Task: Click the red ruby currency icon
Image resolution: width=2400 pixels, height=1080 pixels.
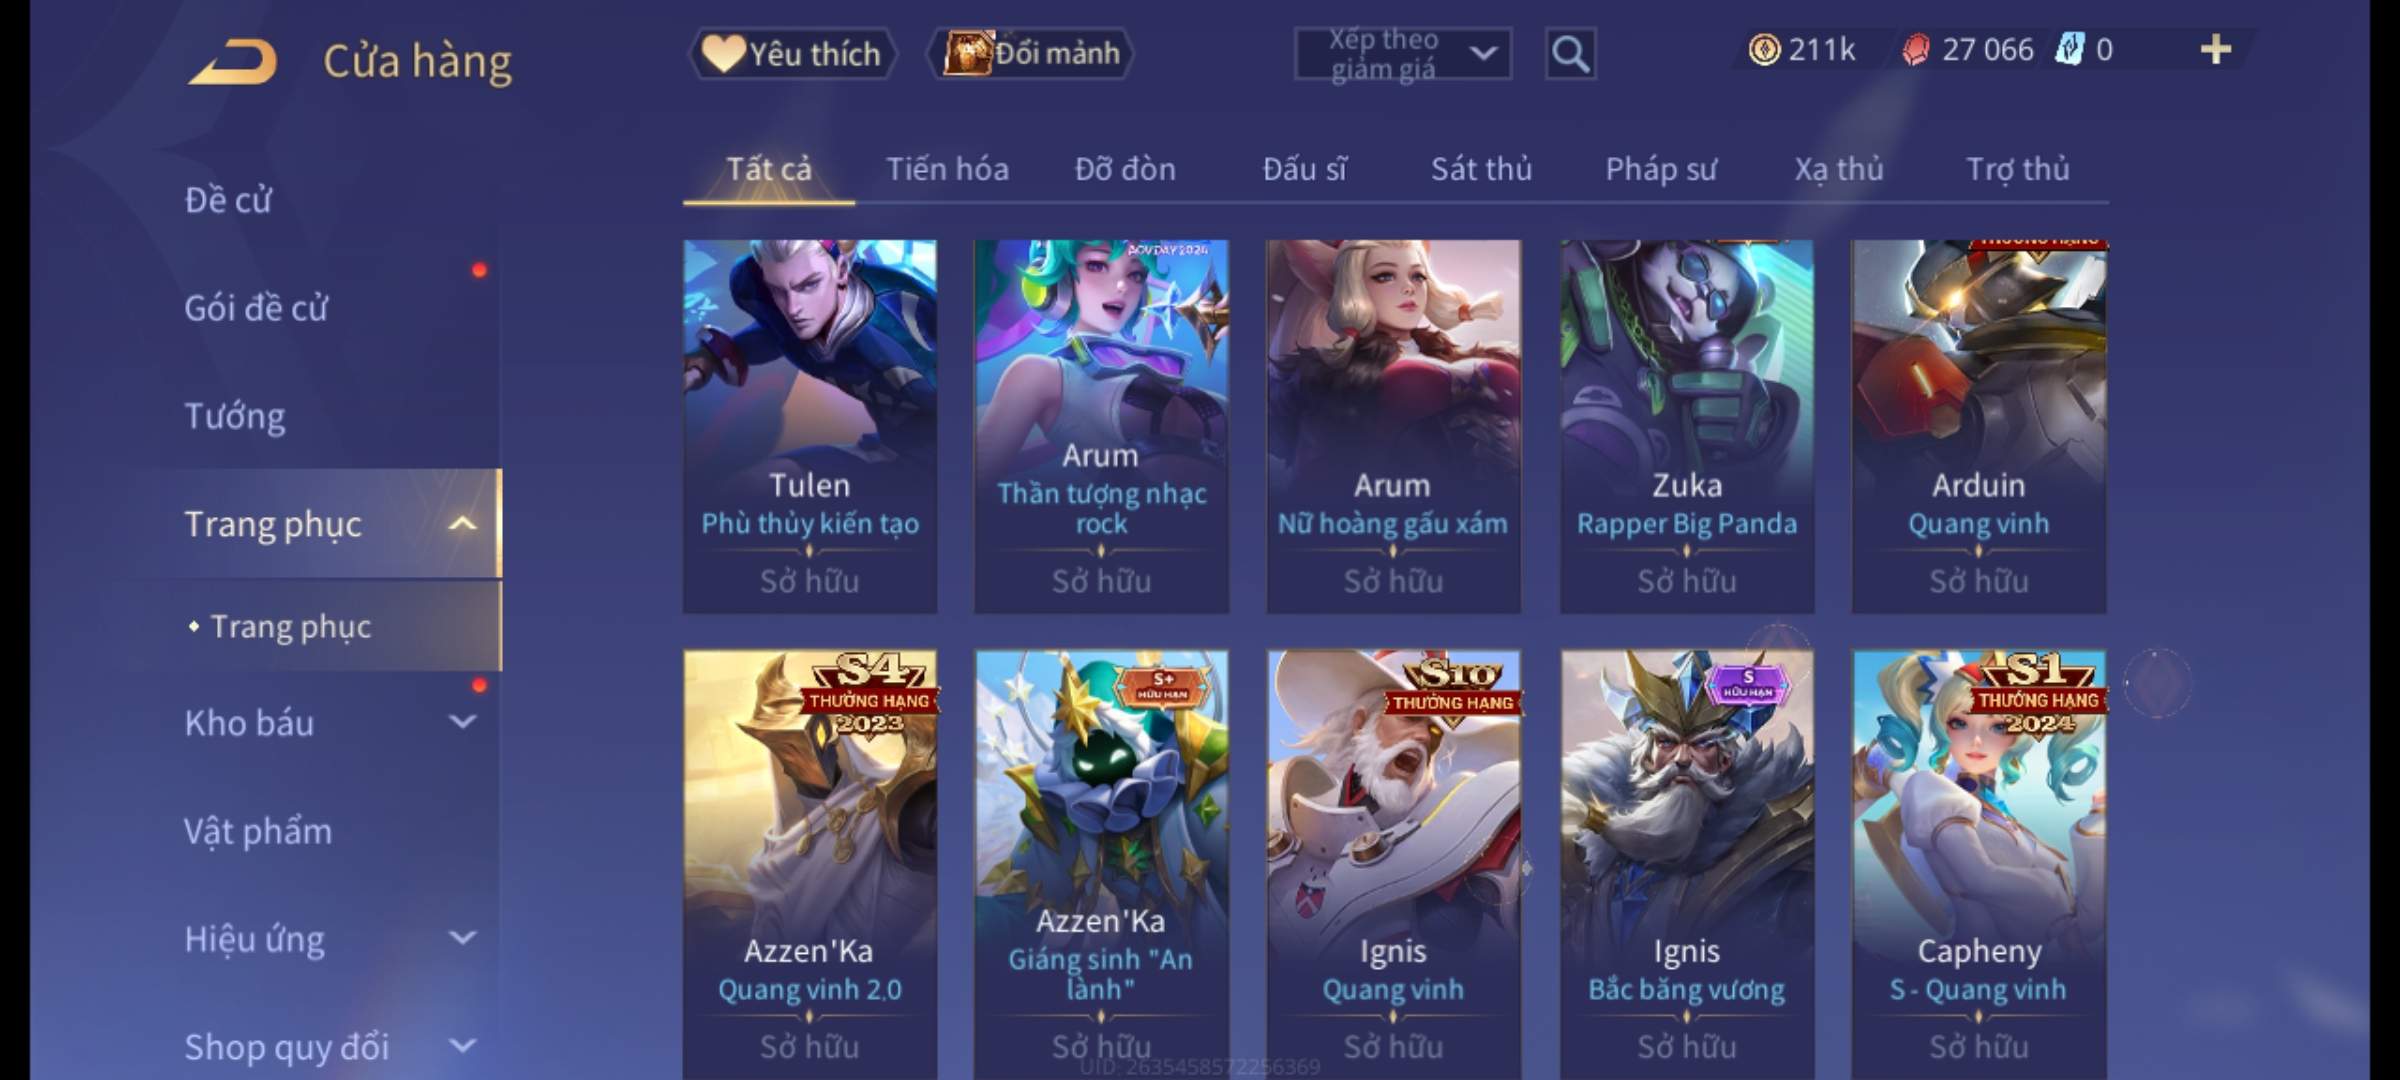Action: coord(1916,49)
